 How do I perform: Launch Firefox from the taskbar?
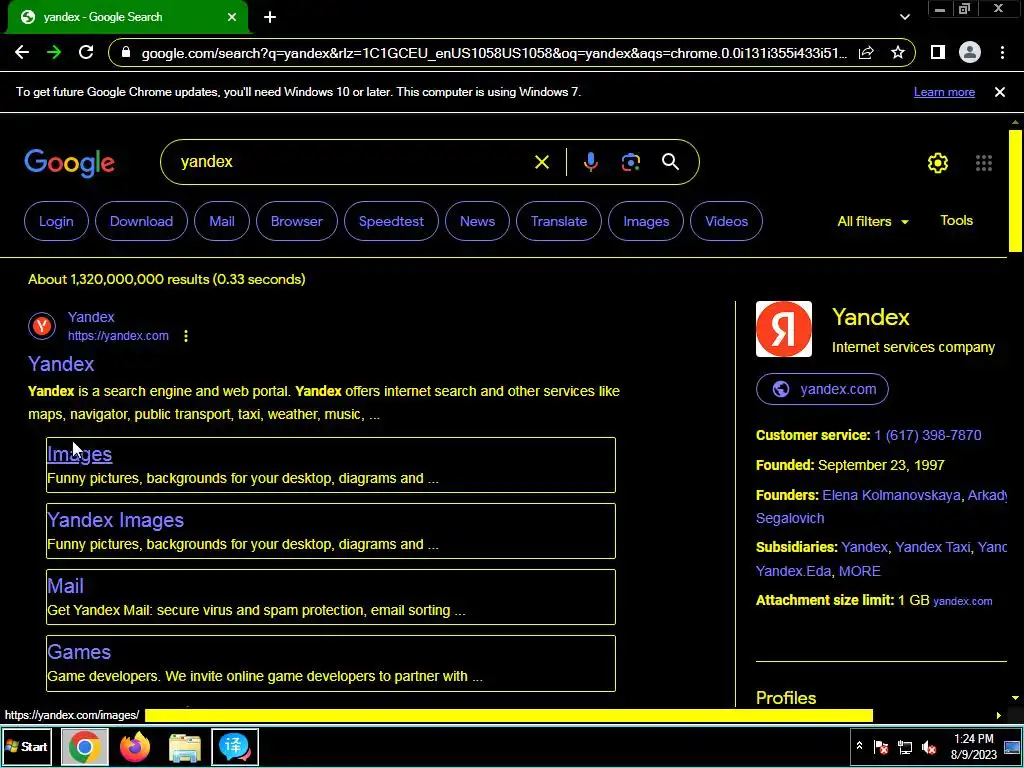pos(135,746)
